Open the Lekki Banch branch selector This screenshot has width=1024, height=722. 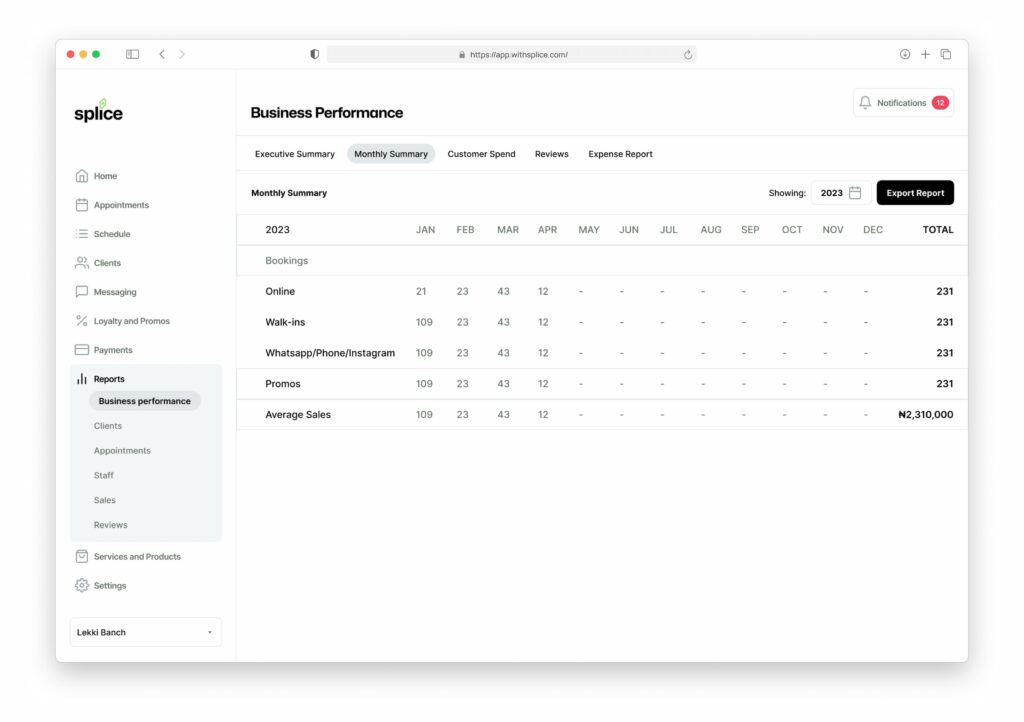[145, 632]
